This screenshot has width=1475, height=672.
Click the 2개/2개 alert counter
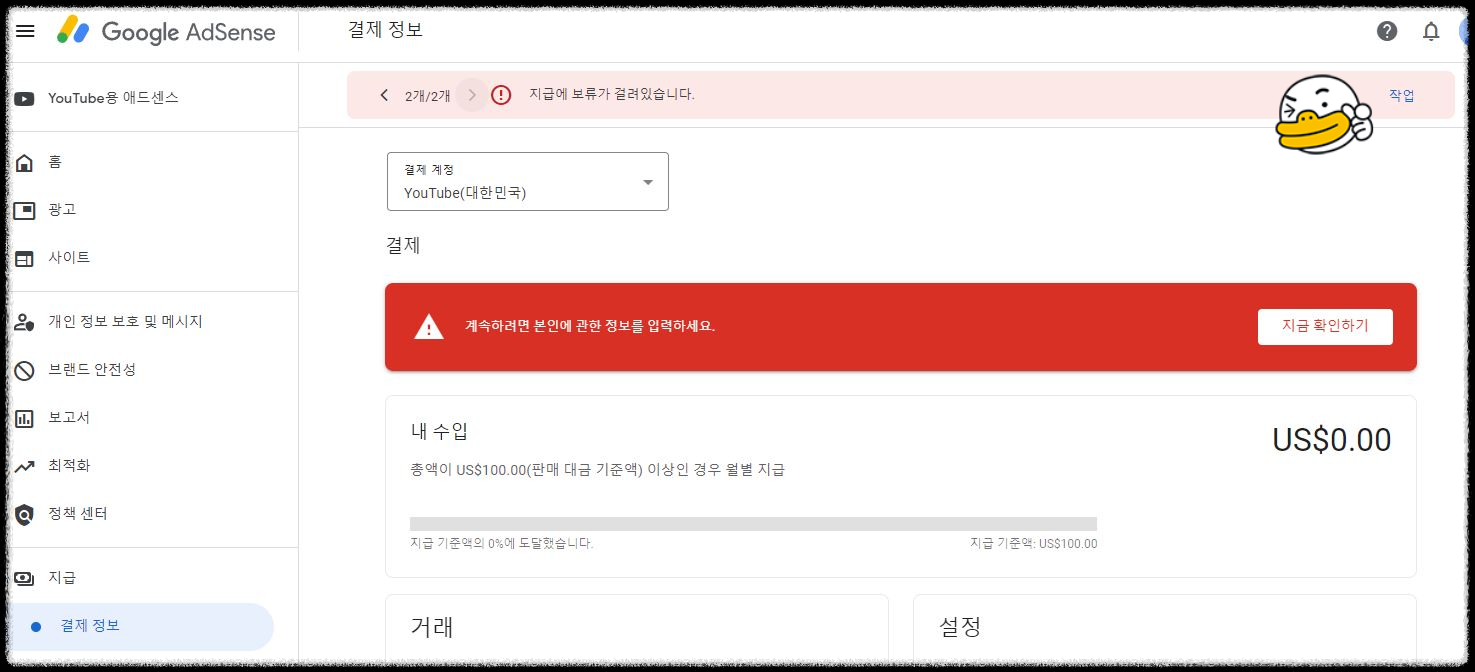click(x=428, y=96)
